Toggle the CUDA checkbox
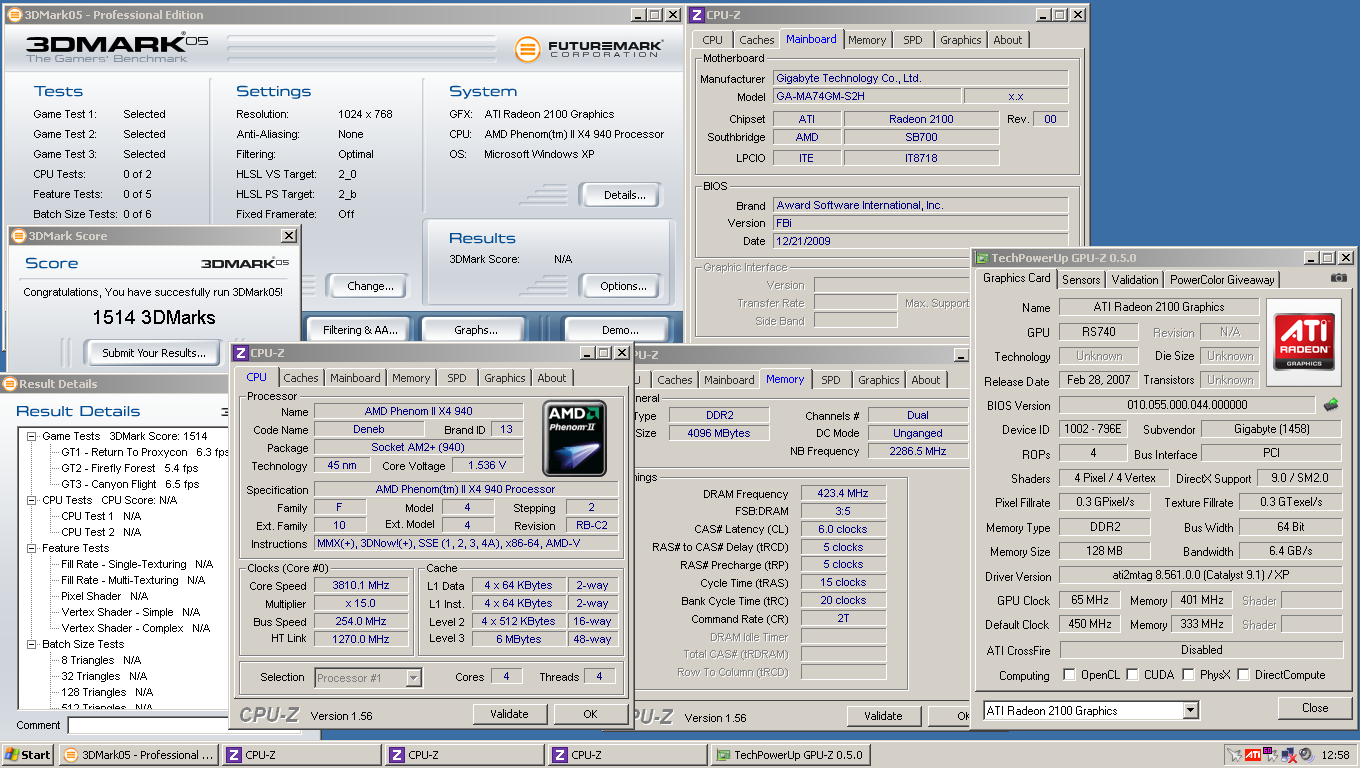 (x=1133, y=675)
